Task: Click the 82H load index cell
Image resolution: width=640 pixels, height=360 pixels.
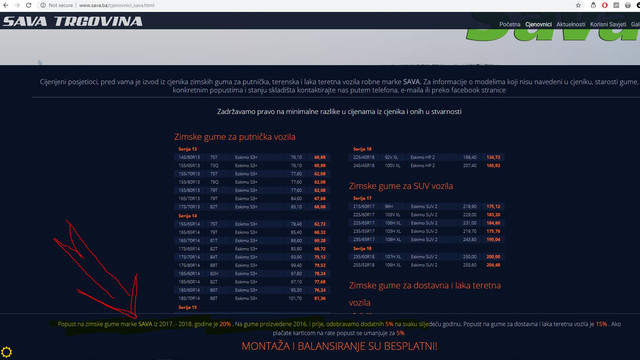Action: pos(214,273)
